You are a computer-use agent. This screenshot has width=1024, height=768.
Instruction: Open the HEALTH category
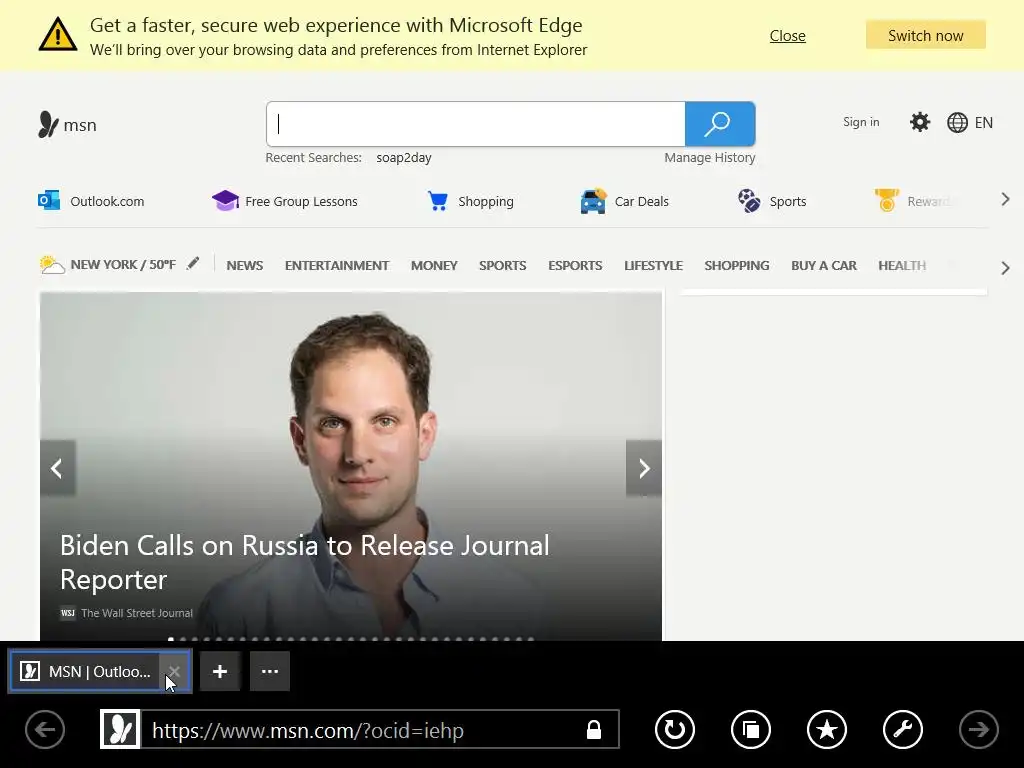902,265
